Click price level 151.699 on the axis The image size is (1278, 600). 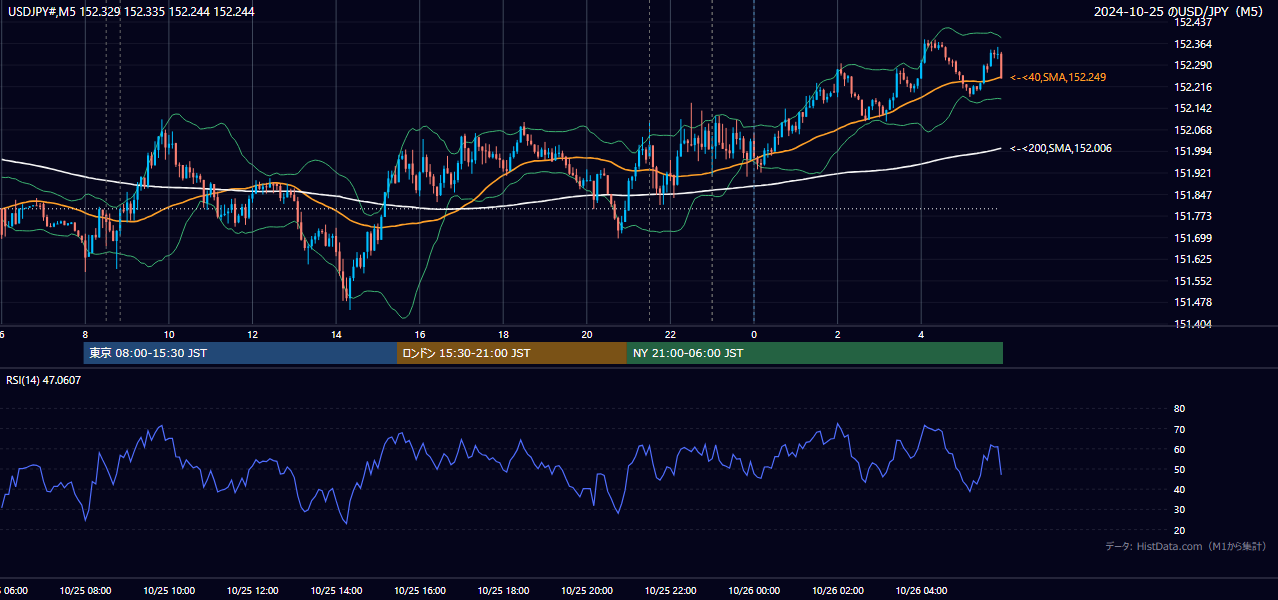pos(1192,238)
